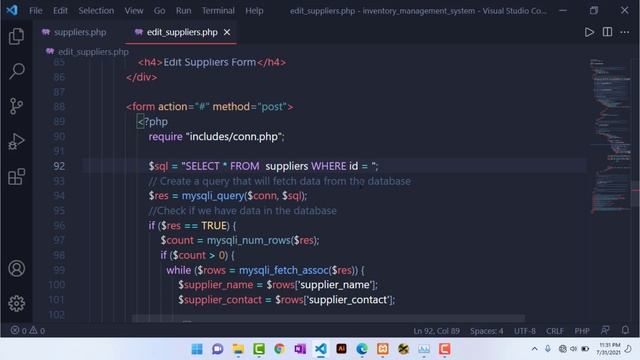Change encoding via UTF-8 indicator

pyautogui.click(x=524, y=331)
